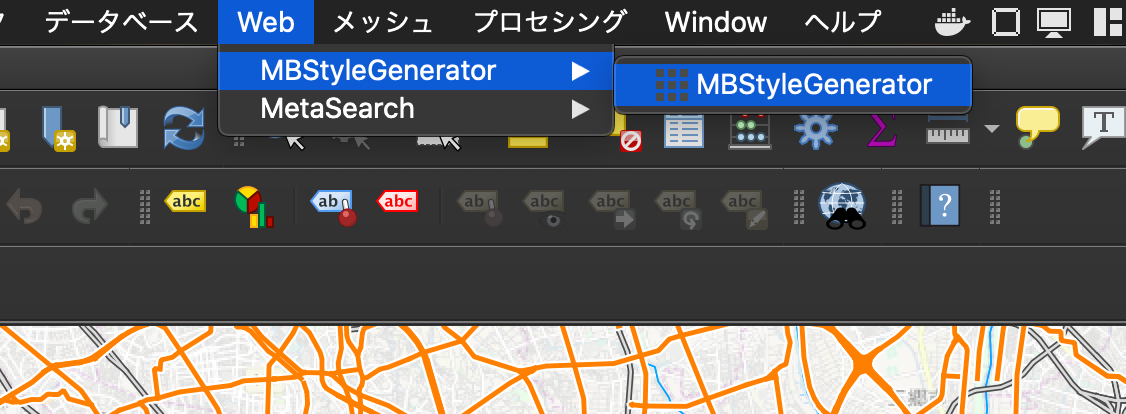Click the red abc label icon
The width and height of the screenshot is (1126, 414).
397,202
